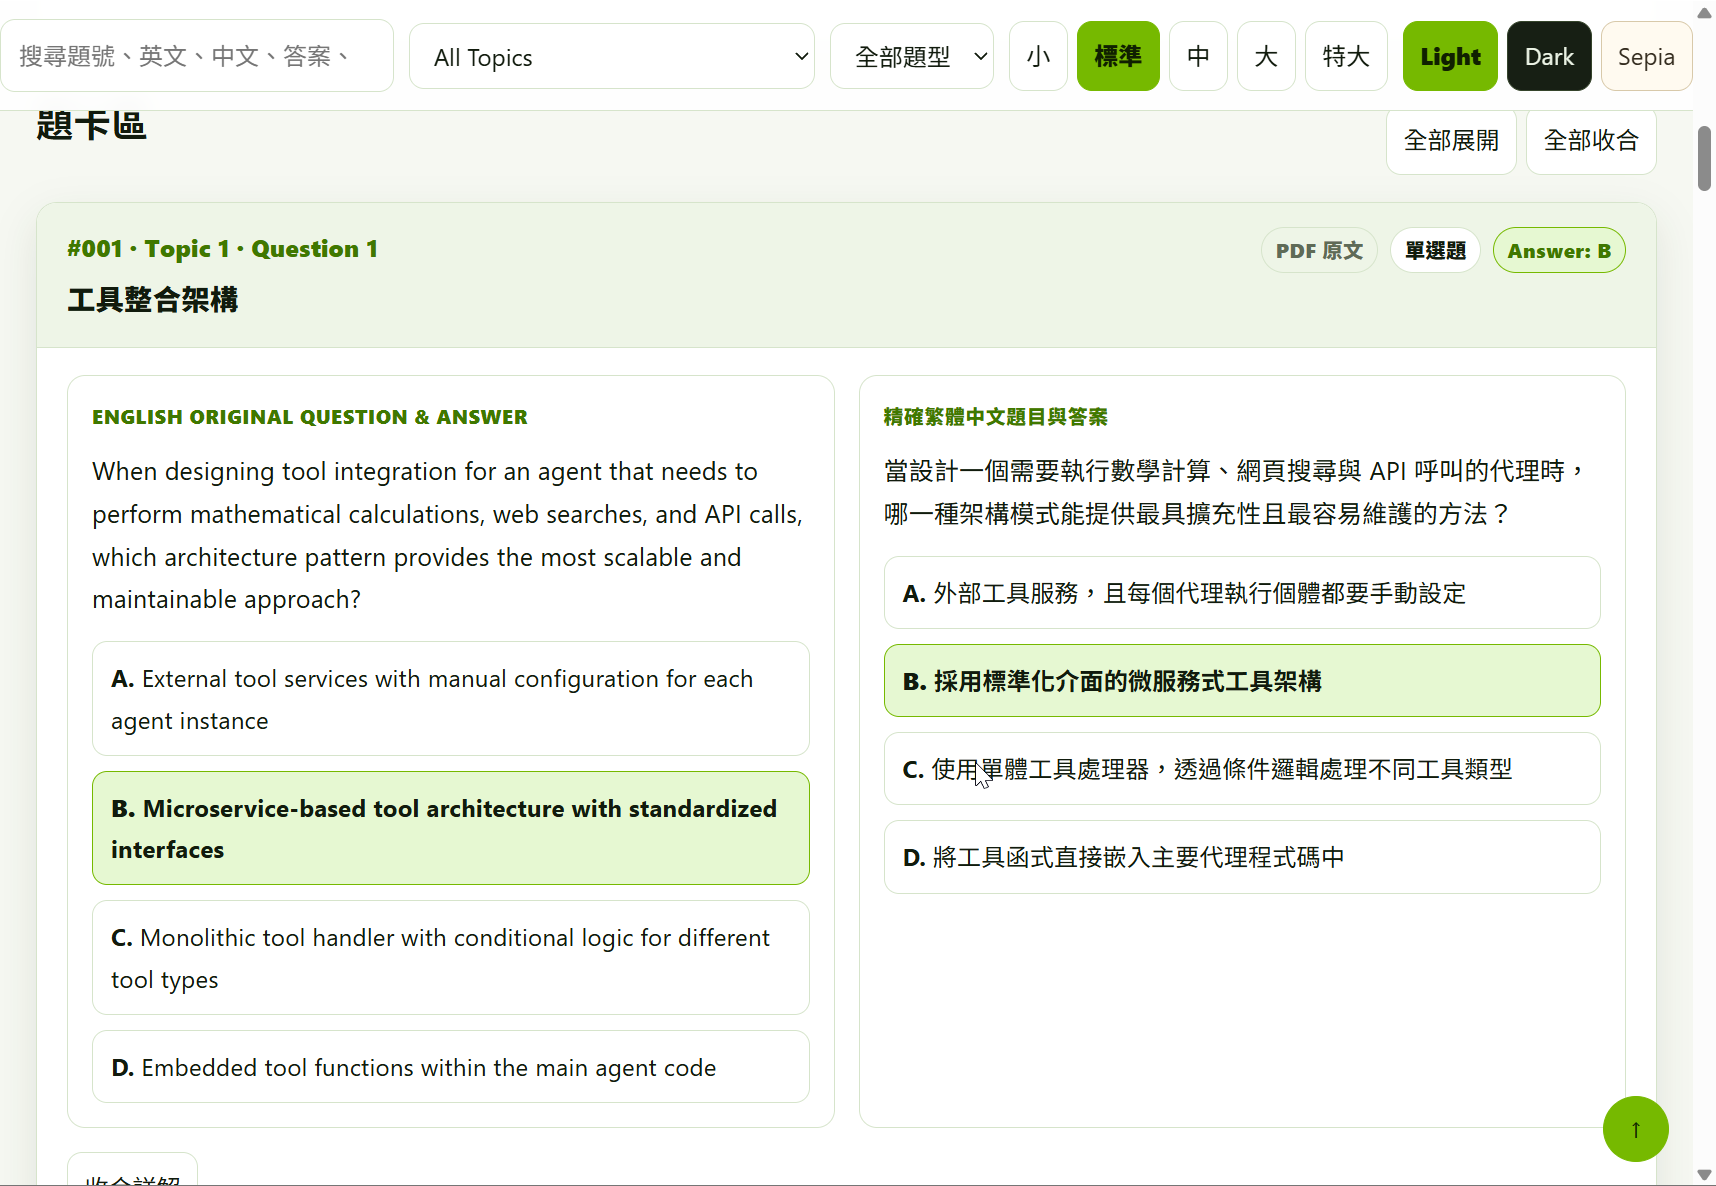
Task: Select English option A External tool services
Action: point(451,699)
